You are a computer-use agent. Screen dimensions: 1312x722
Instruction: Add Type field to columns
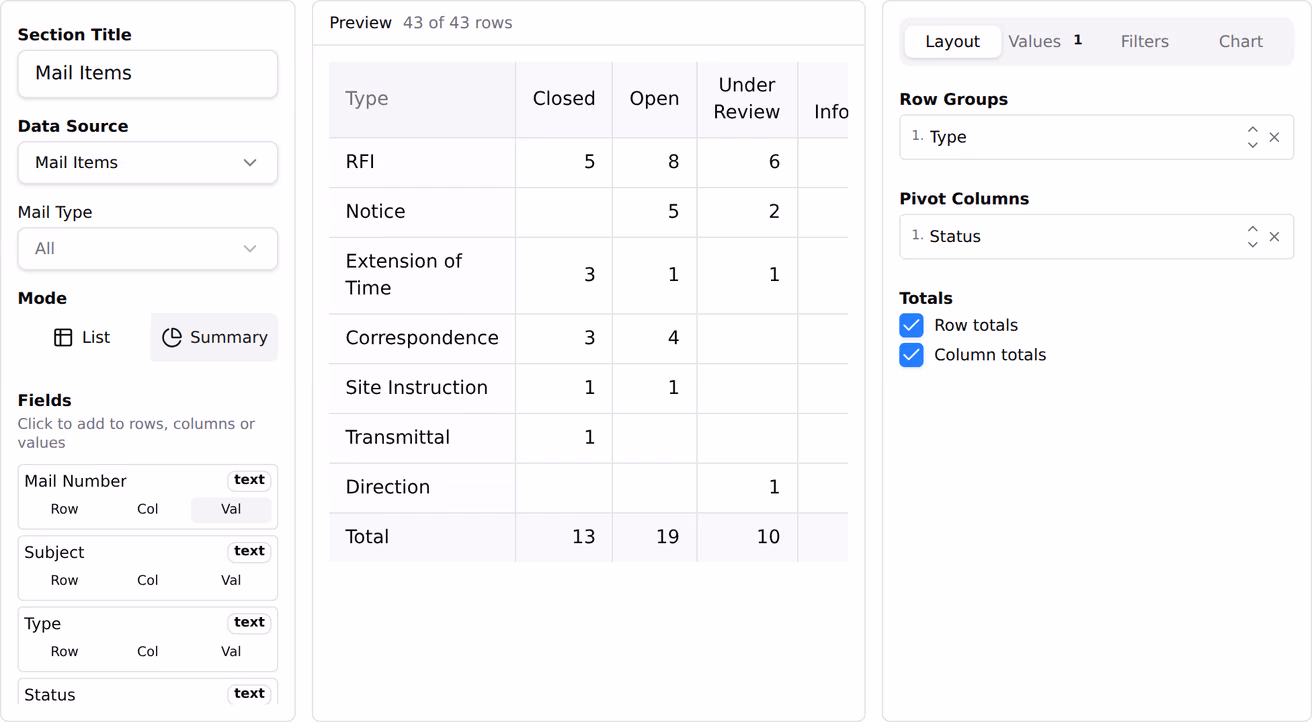click(148, 651)
